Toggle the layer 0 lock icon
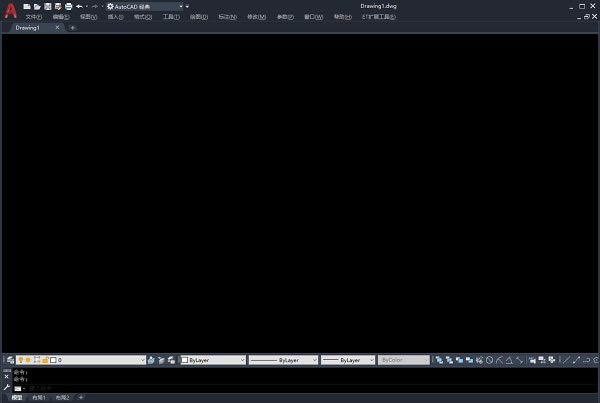This screenshot has width=600, height=403. pyautogui.click(x=45, y=360)
